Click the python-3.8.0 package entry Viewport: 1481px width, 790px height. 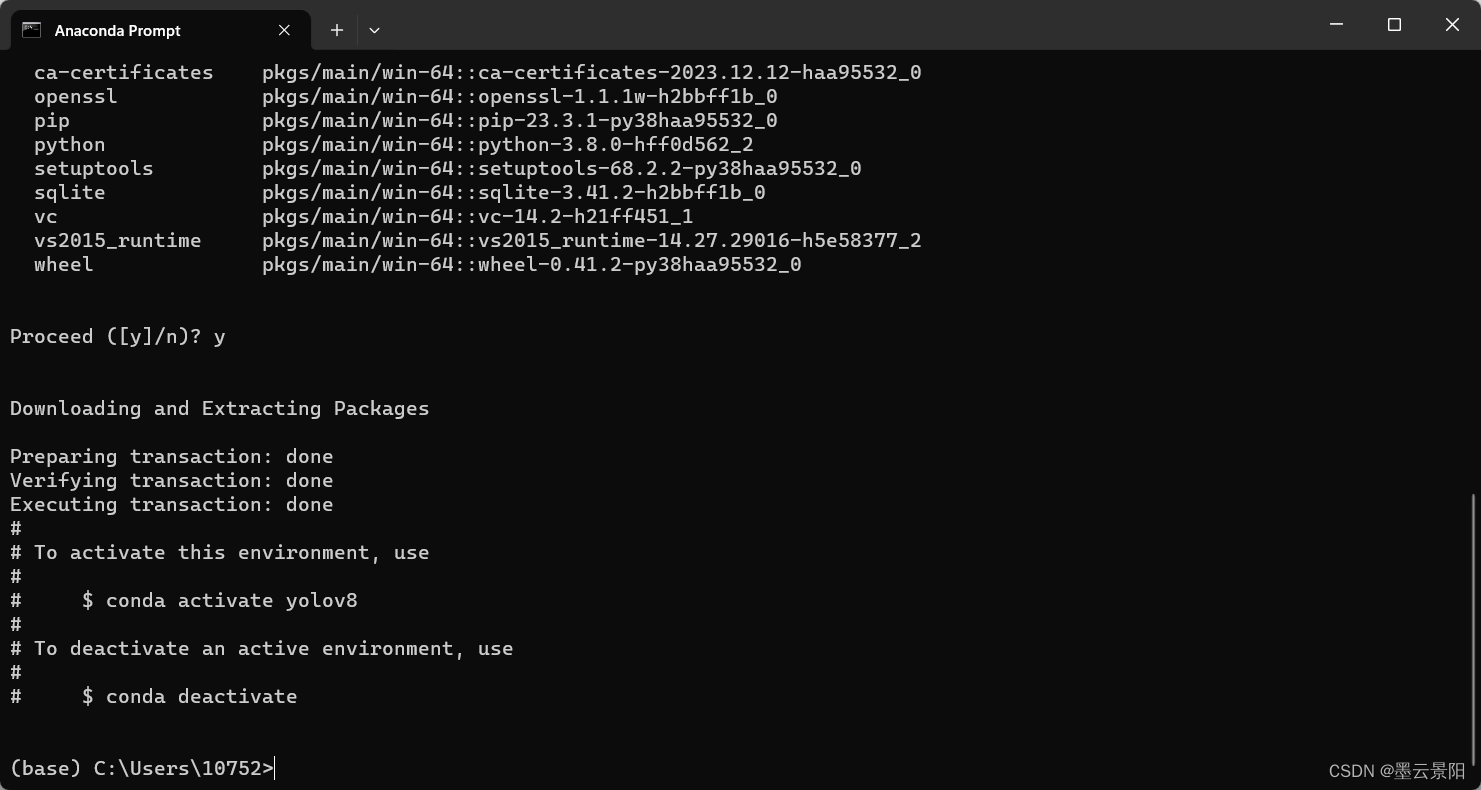506,144
